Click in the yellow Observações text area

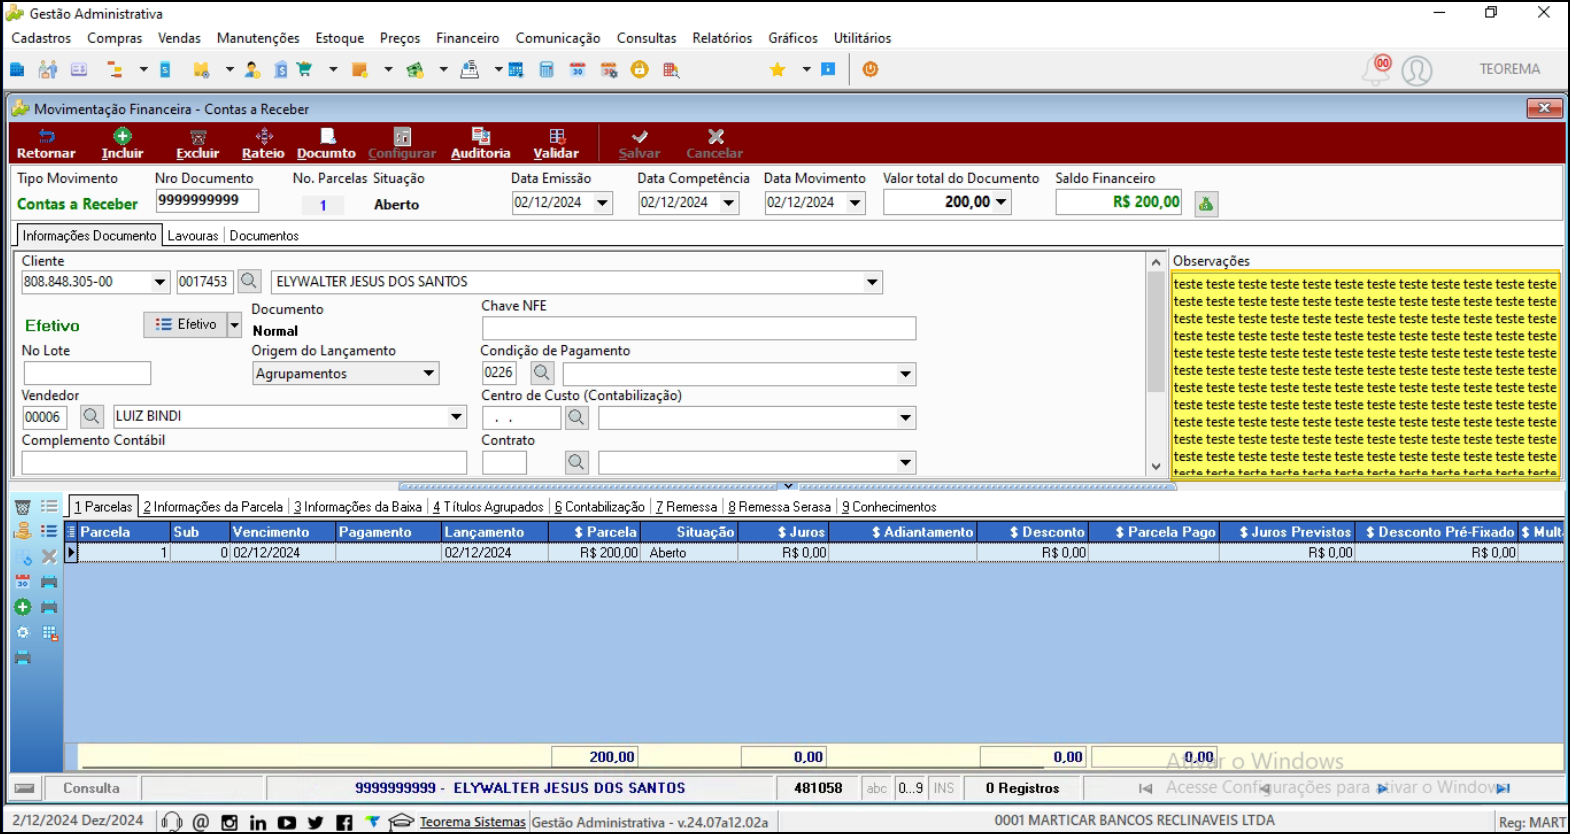(x=1365, y=375)
